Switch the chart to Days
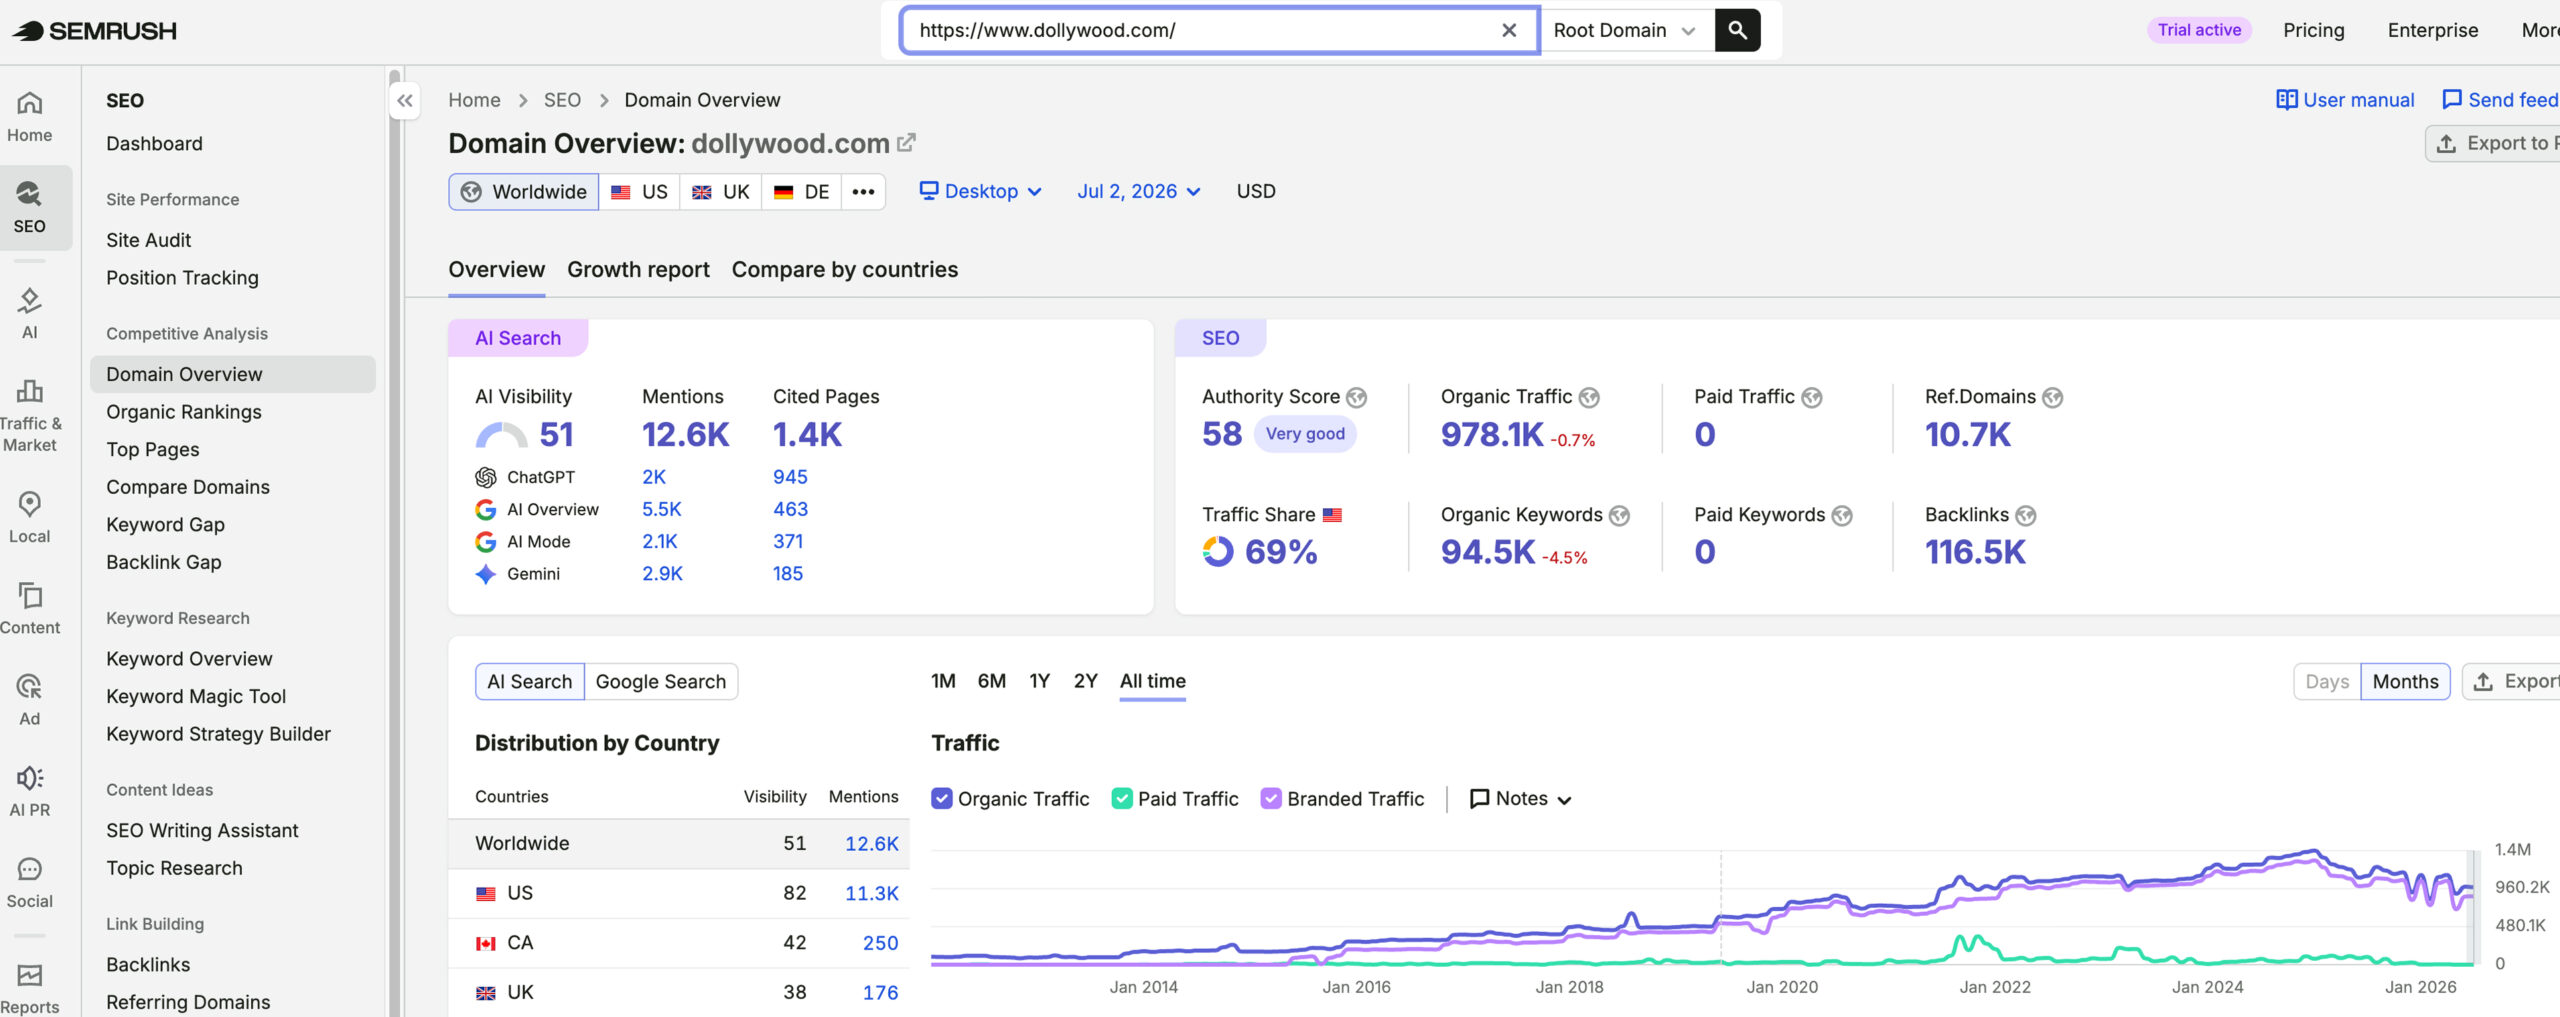Image resolution: width=2560 pixels, height=1017 pixels. click(x=2327, y=681)
